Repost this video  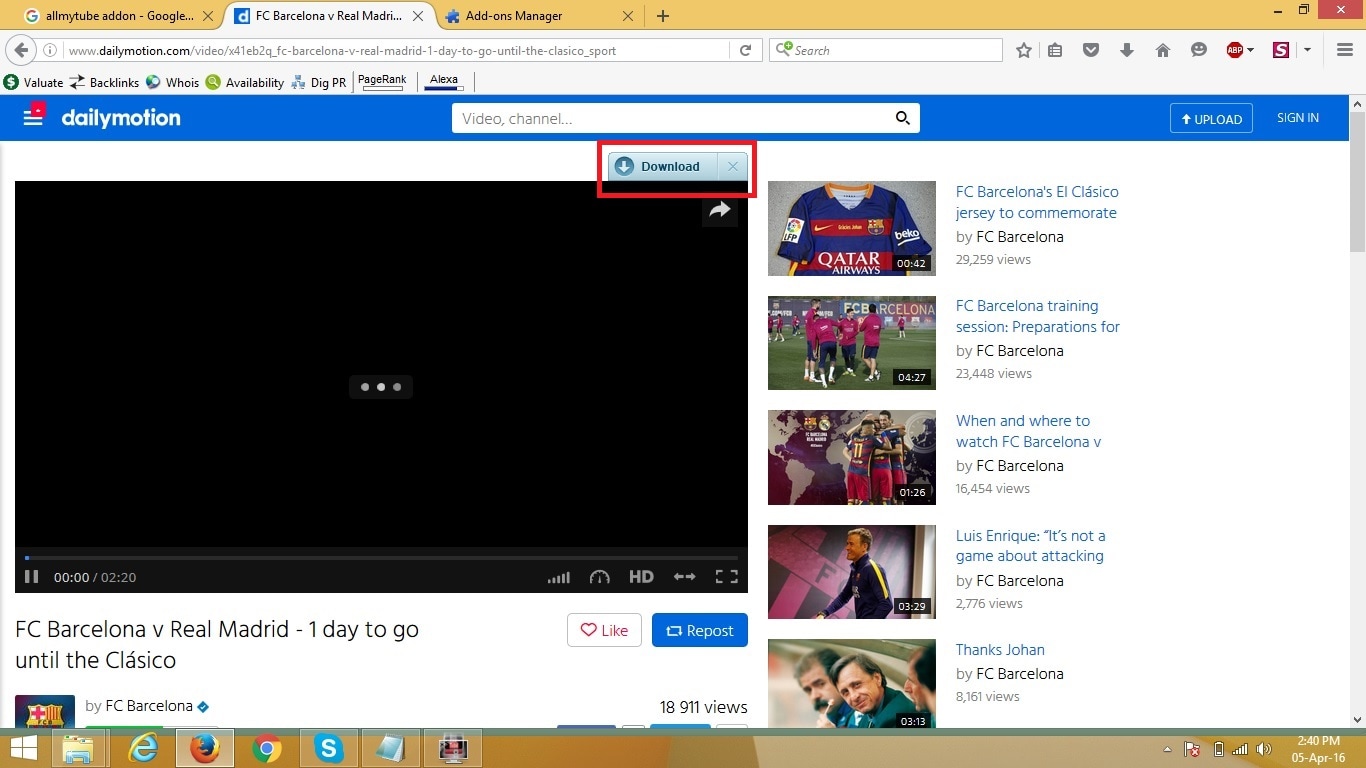[700, 630]
